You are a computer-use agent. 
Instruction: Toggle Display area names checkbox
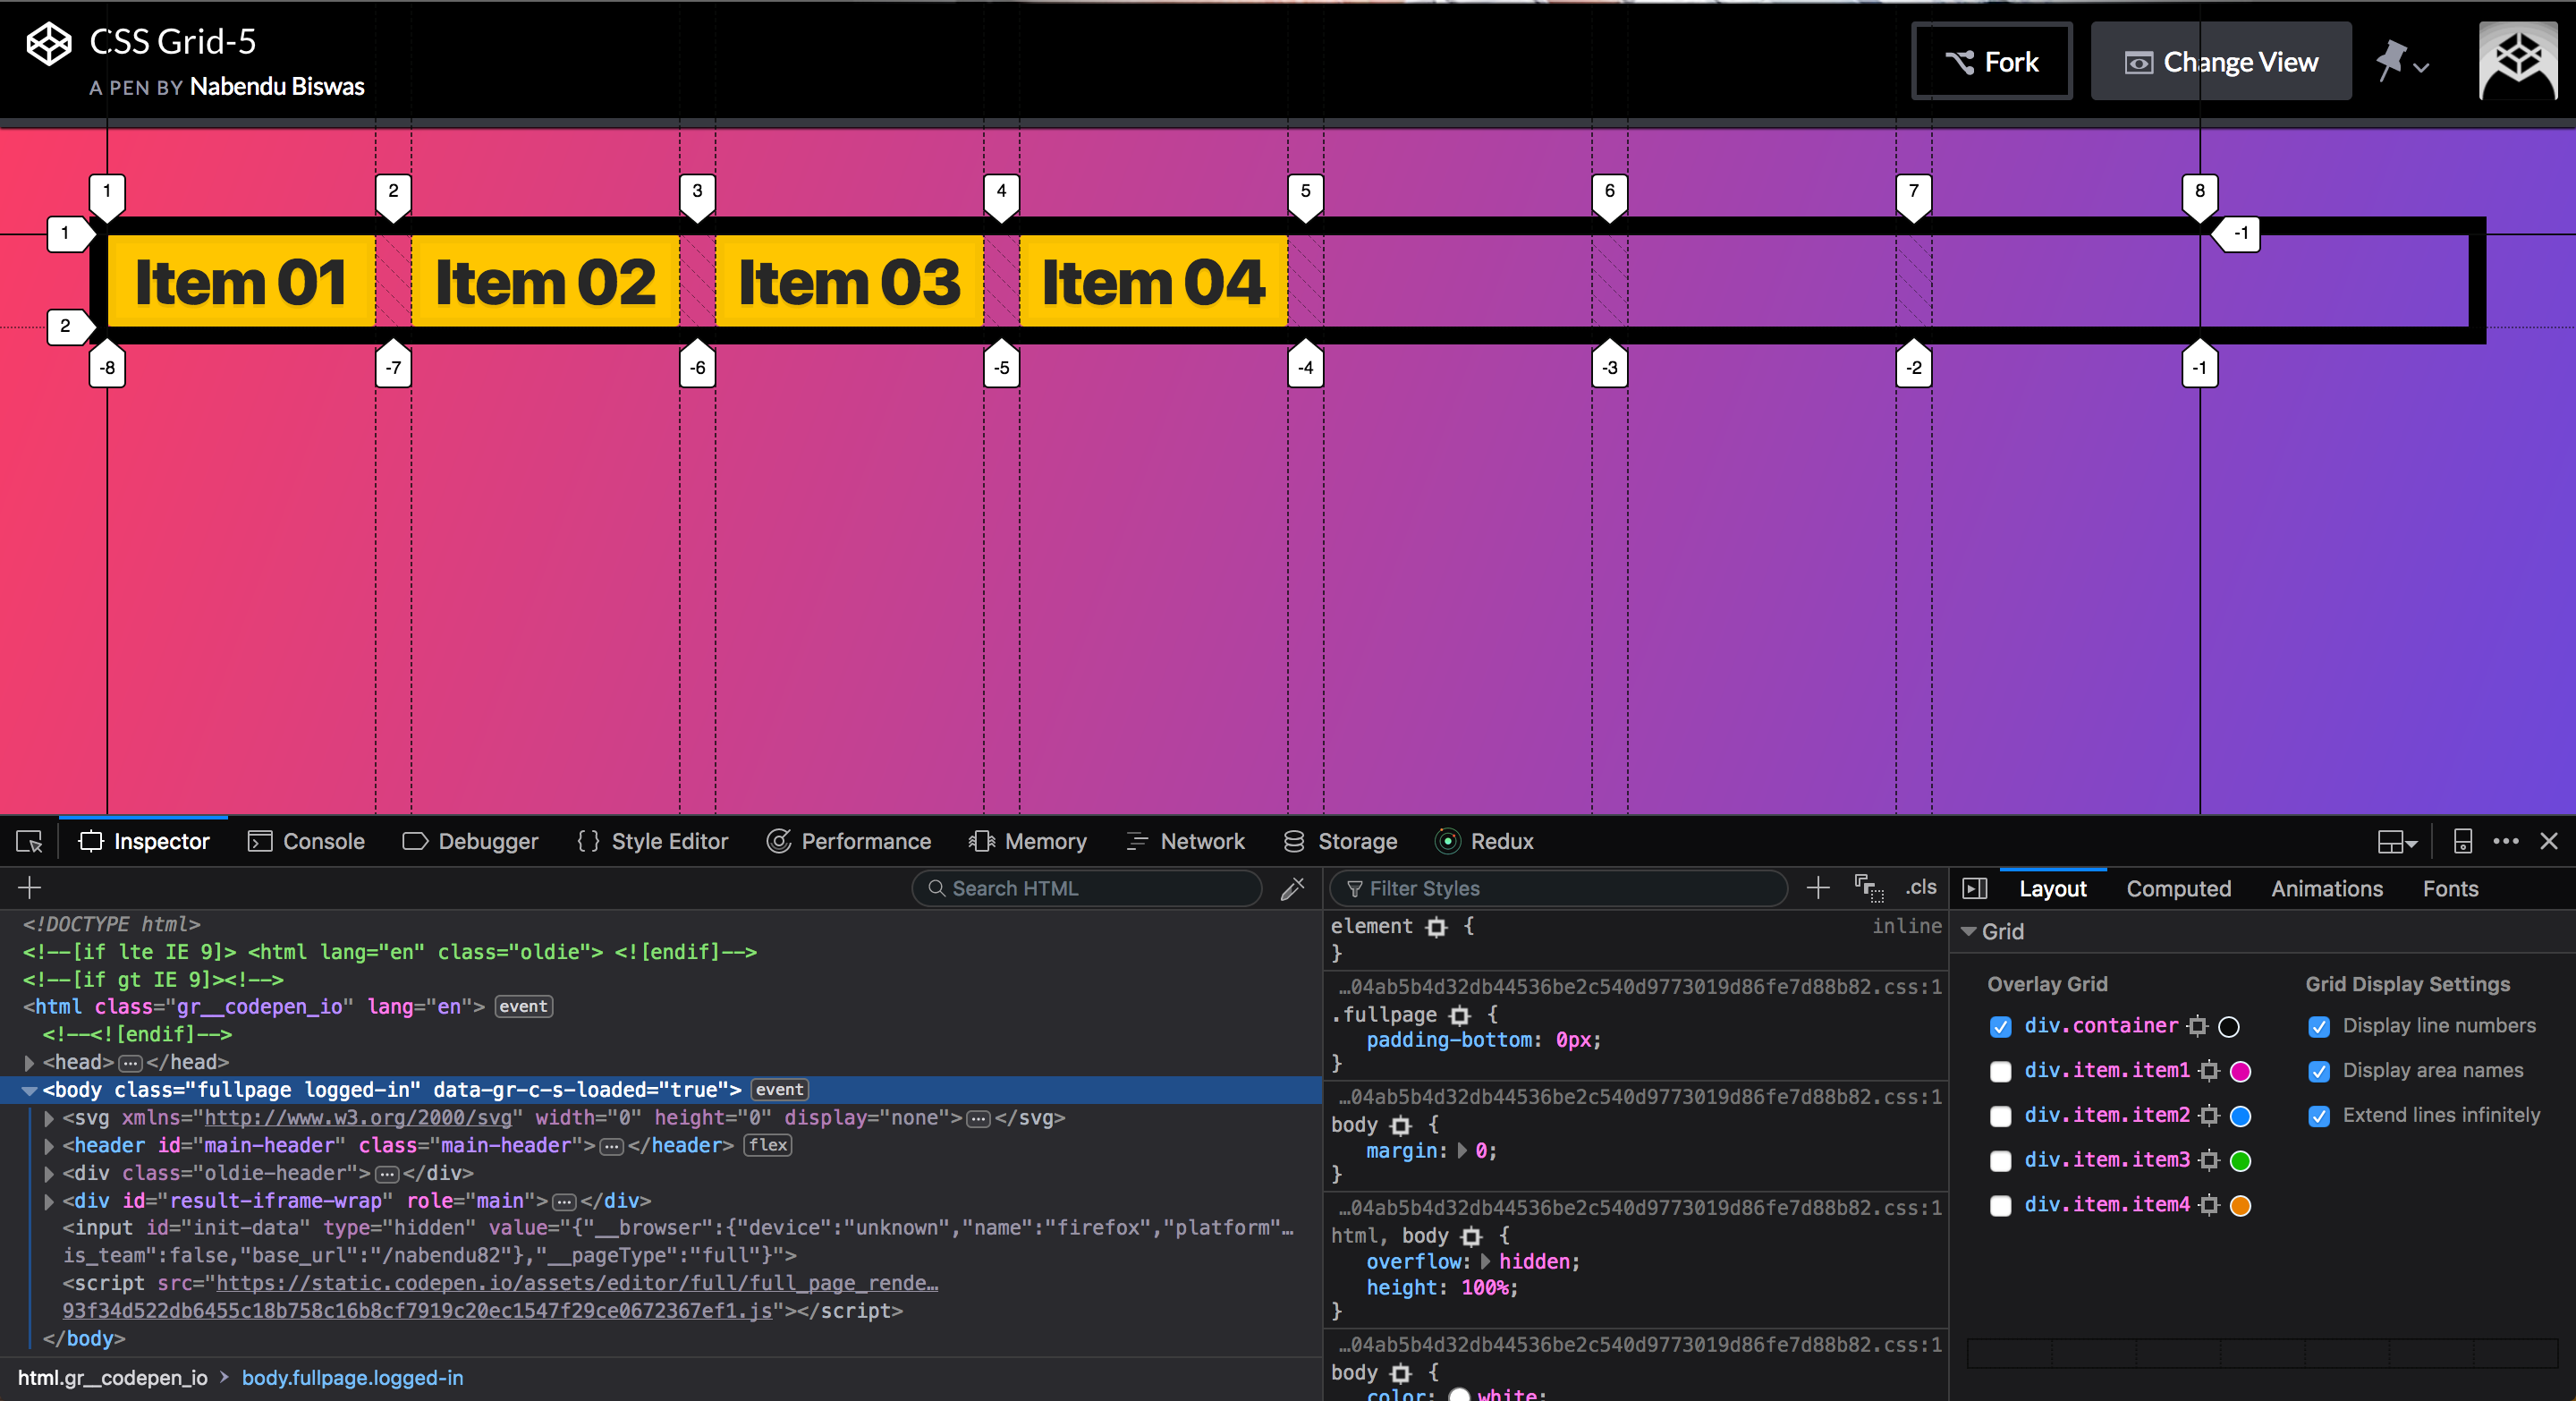(x=2319, y=1072)
